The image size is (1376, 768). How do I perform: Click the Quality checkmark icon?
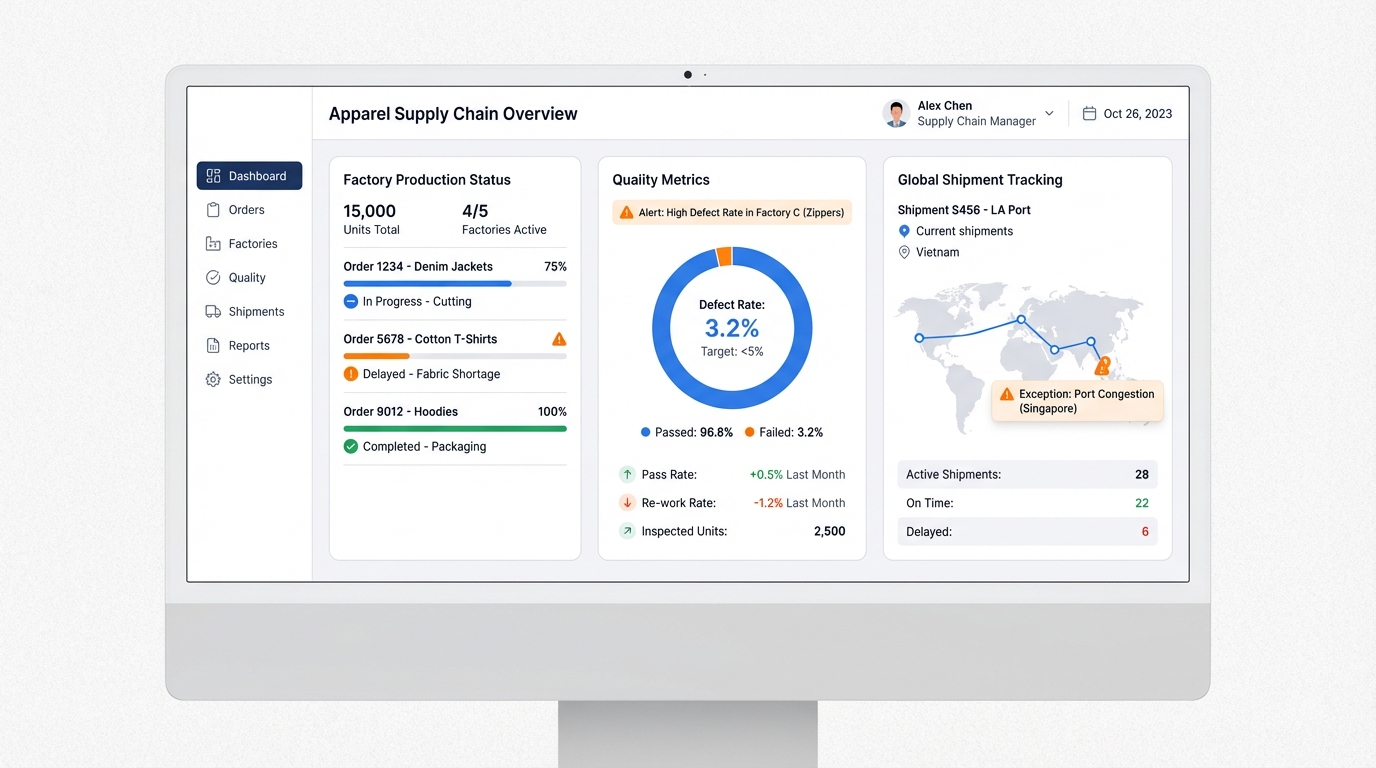click(212, 277)
